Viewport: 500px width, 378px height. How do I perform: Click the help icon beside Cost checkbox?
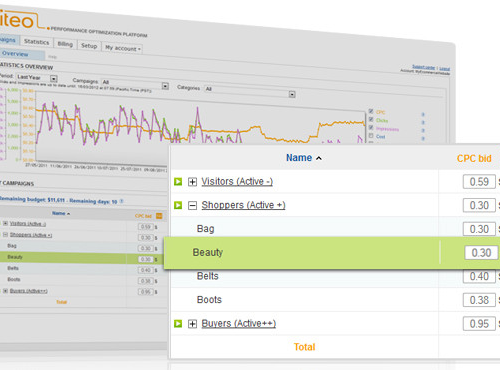[x=423, y=138]
